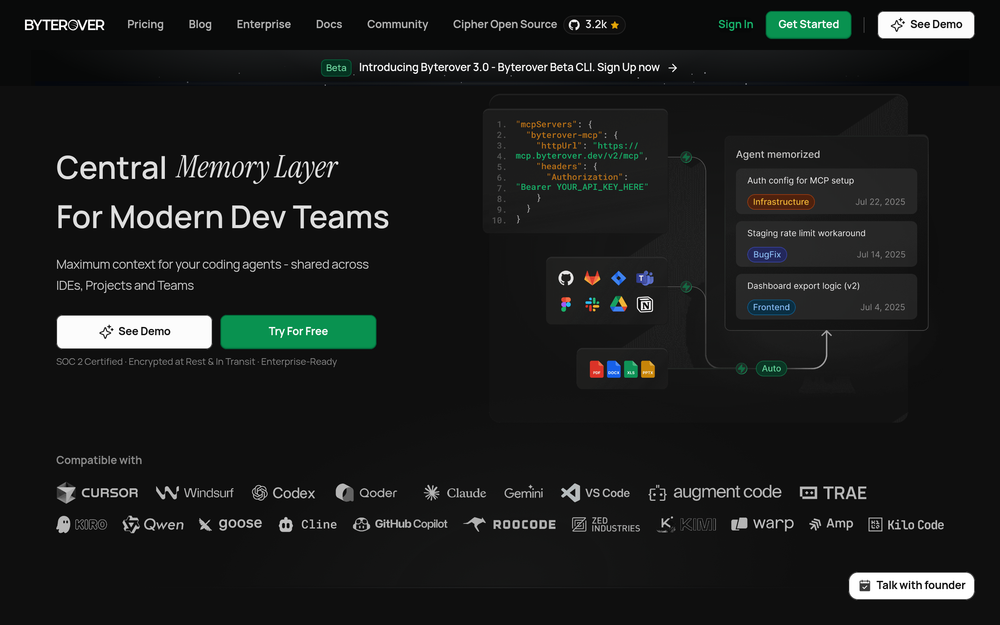The width and height of the screenshot is (1000, 625).
Task: Open the Enterprise menu item
Action: pos(263,24)
